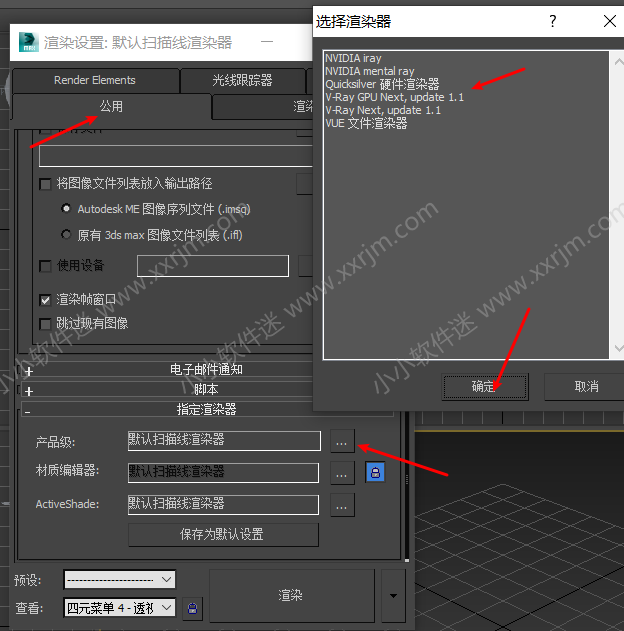Click the 保存为默认设置 button
Screen dimensions: 624x631
[222, 534]
